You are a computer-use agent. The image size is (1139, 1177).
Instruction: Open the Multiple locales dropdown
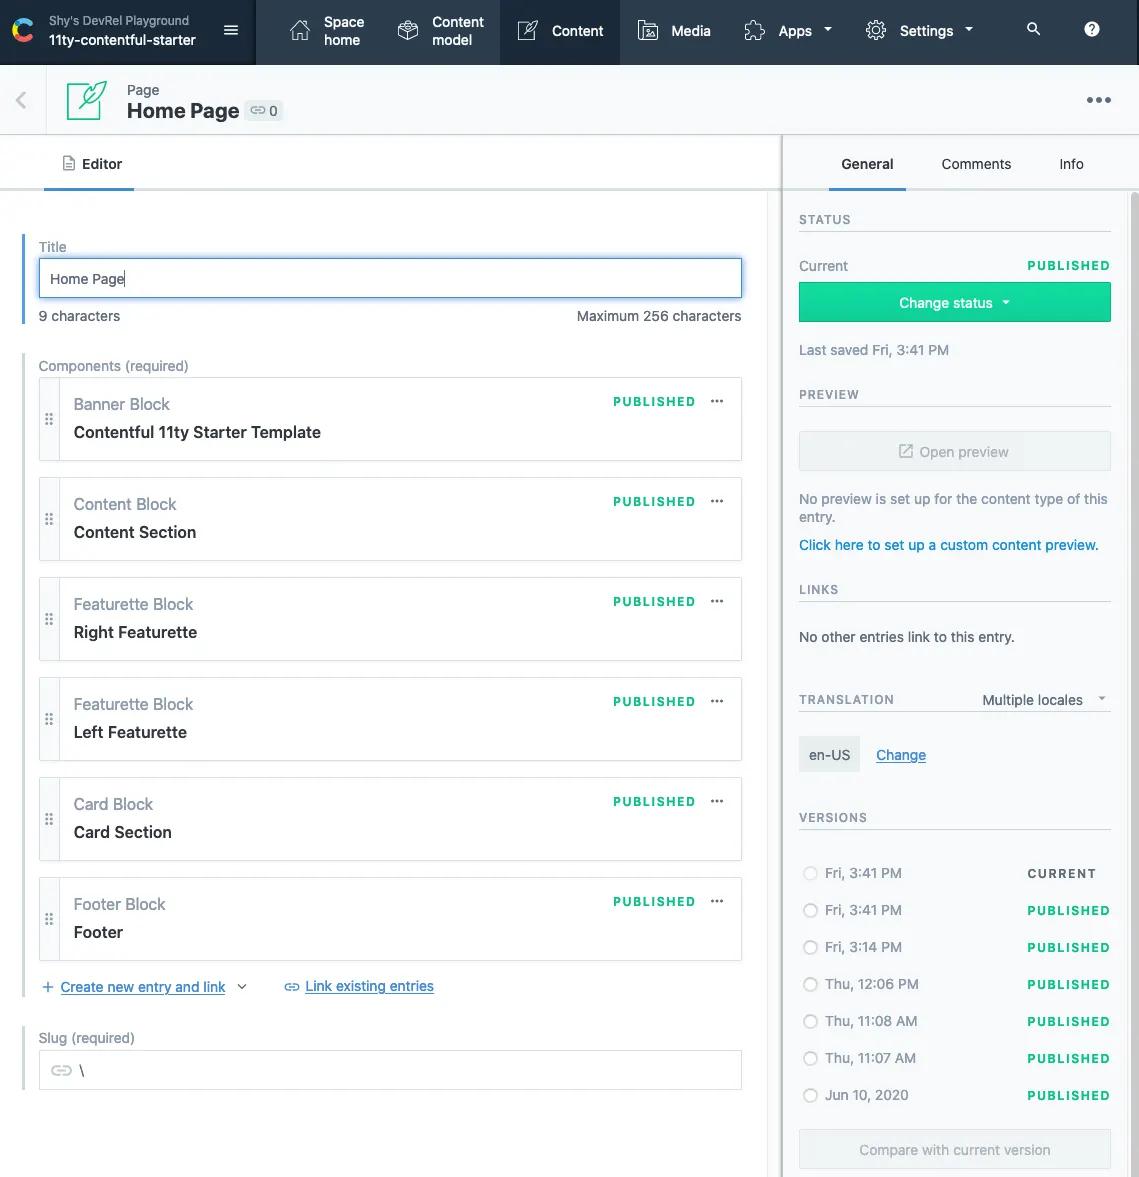(1044, 700)
